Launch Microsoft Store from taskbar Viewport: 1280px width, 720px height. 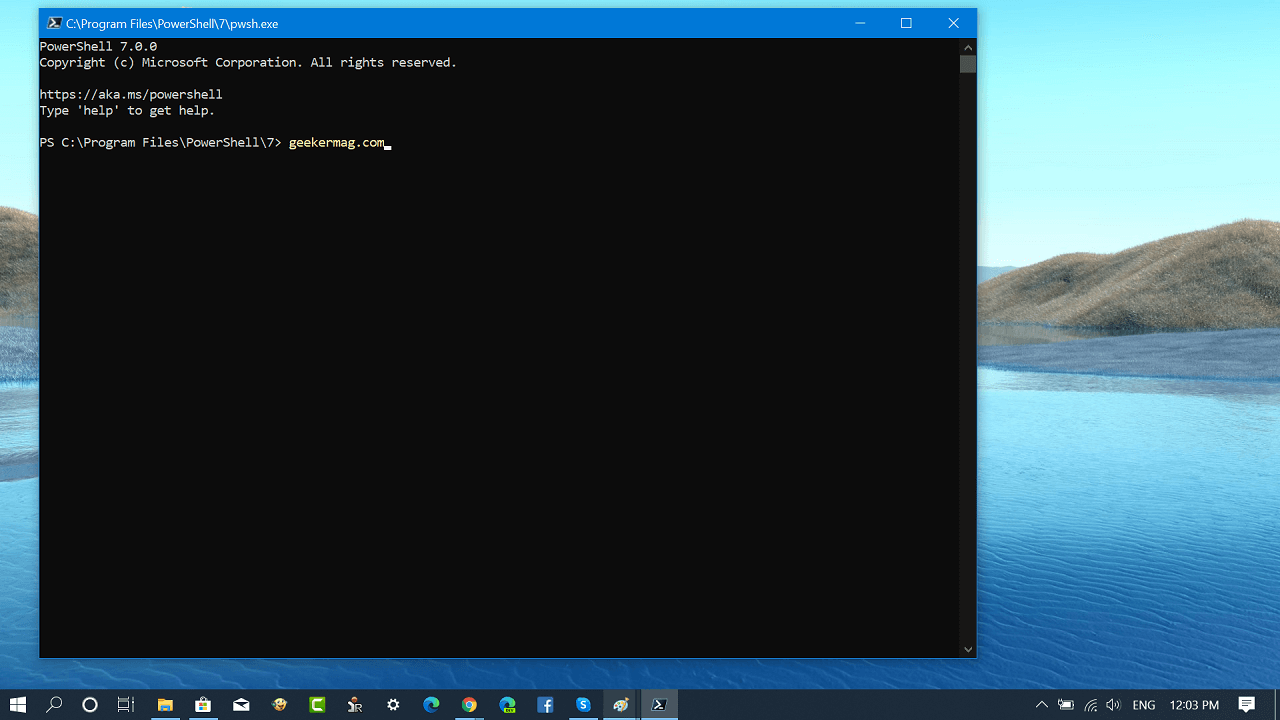click(203, 705)
